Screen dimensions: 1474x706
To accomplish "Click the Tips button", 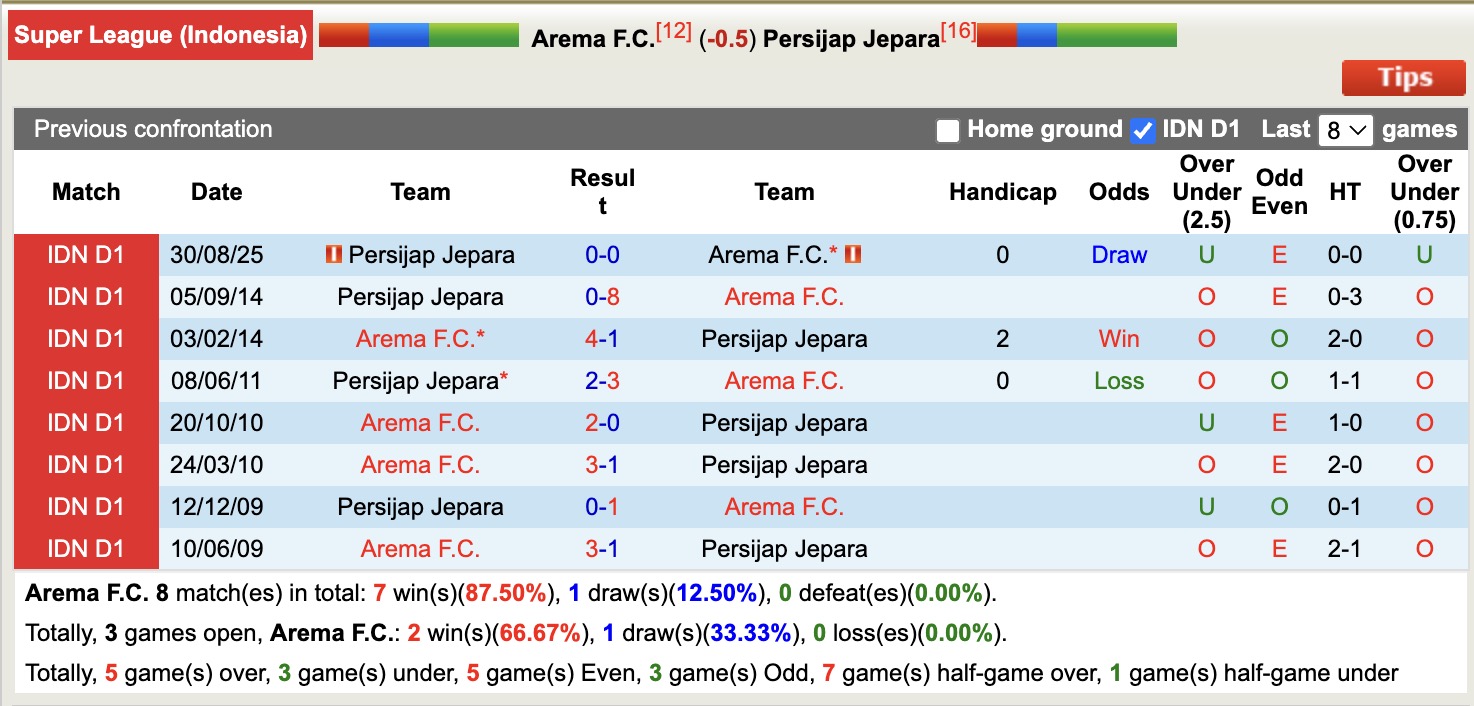I will [x=1403, y=77].
